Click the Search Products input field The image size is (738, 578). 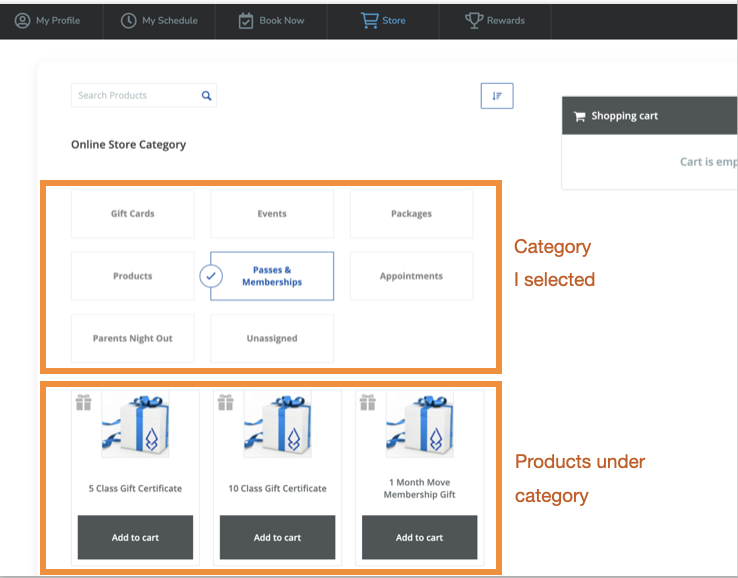tap(134, 96)
